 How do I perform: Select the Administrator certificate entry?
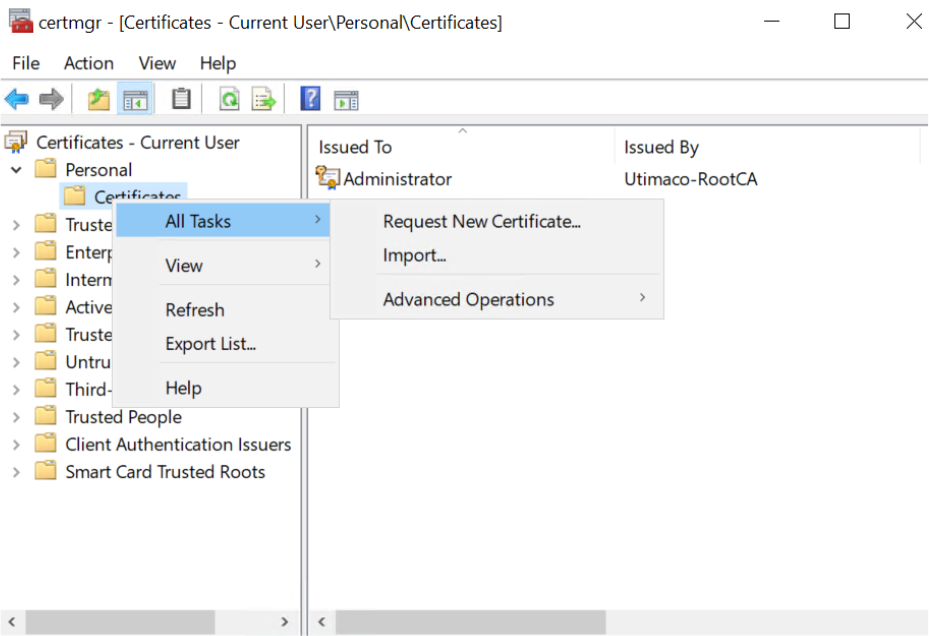(397, 179)
